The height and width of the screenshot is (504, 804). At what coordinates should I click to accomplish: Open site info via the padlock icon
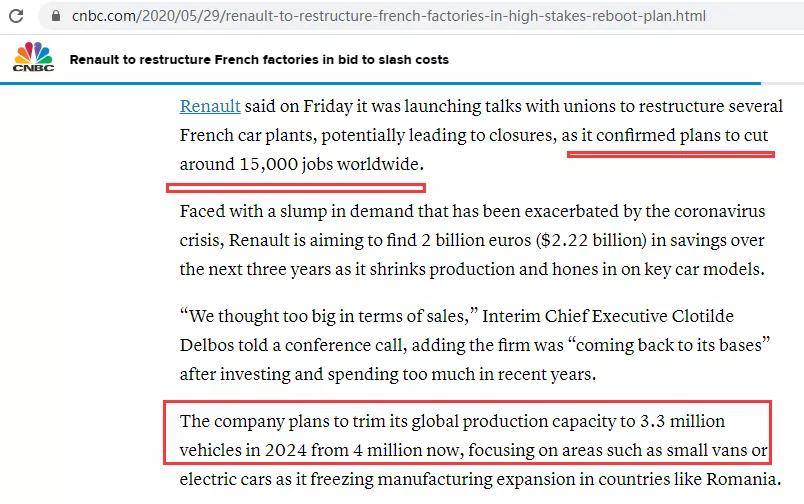[56, 16]
